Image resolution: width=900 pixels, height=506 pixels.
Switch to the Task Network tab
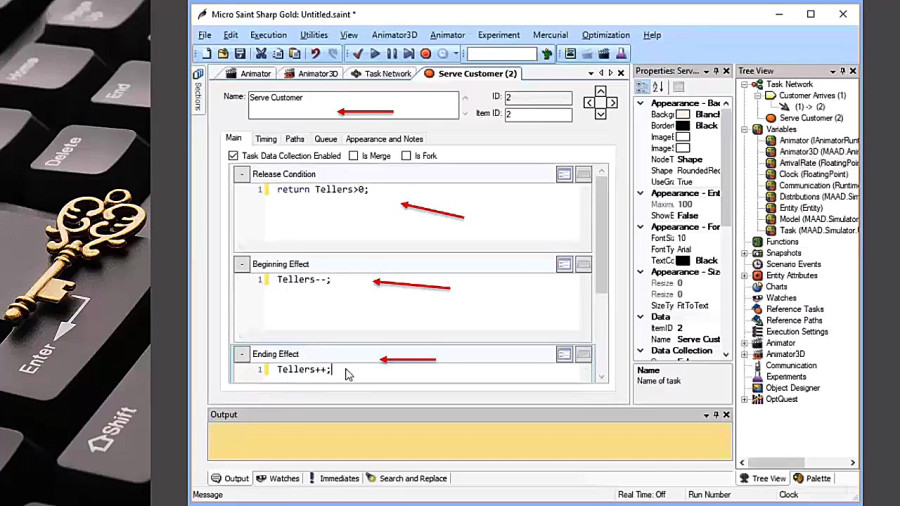coord(381,73)
